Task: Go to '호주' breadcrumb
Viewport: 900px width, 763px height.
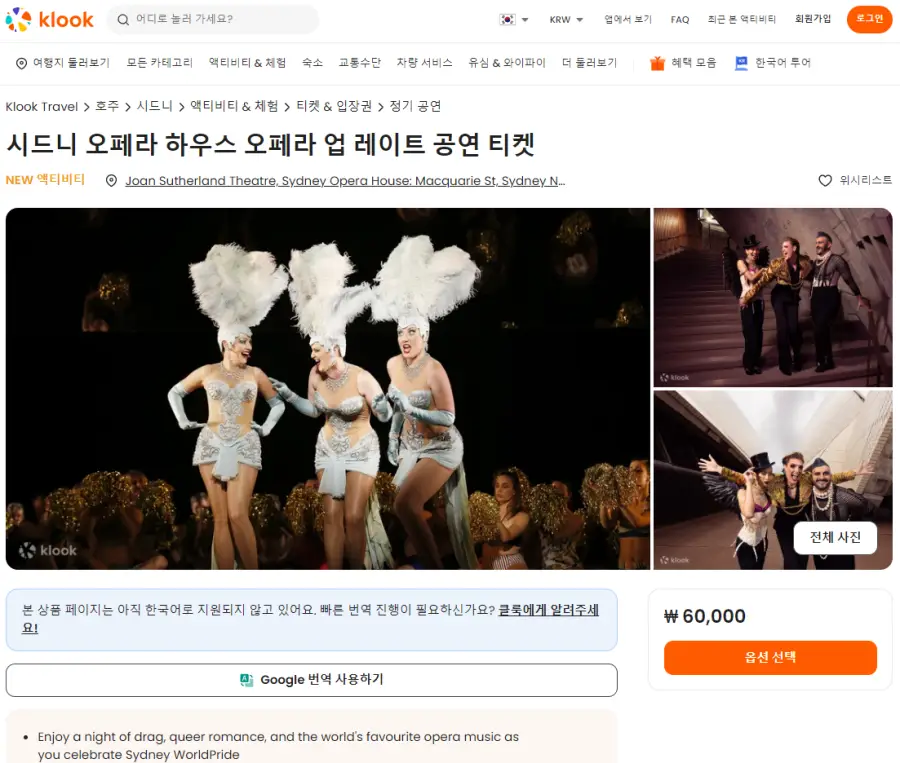Action: coord(107,106)
